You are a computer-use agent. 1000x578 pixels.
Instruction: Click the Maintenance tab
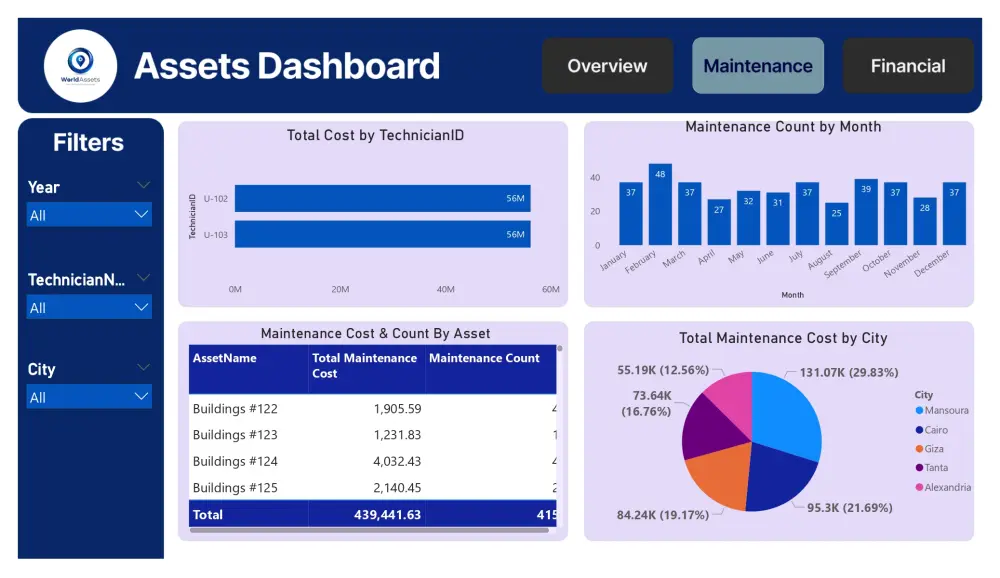pyautogui.click(x=757, y=65)
